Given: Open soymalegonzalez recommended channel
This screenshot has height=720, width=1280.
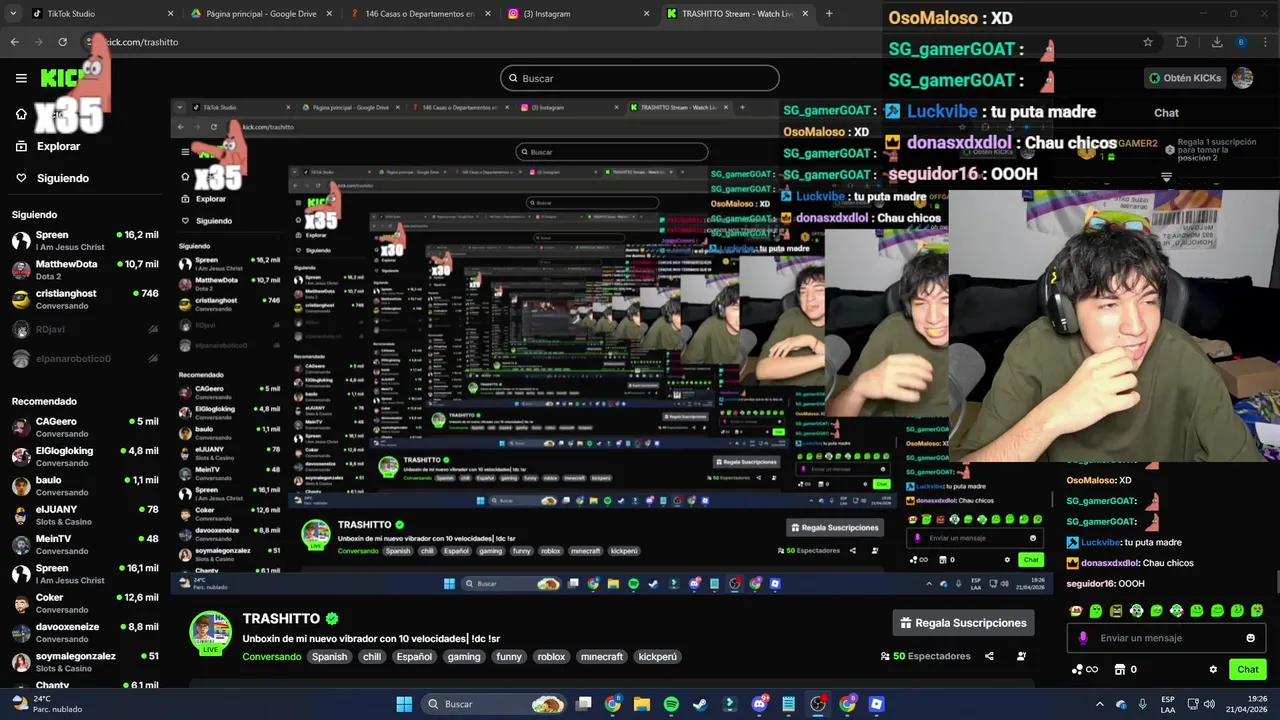Looking at the screenshot, I should 83,661.
